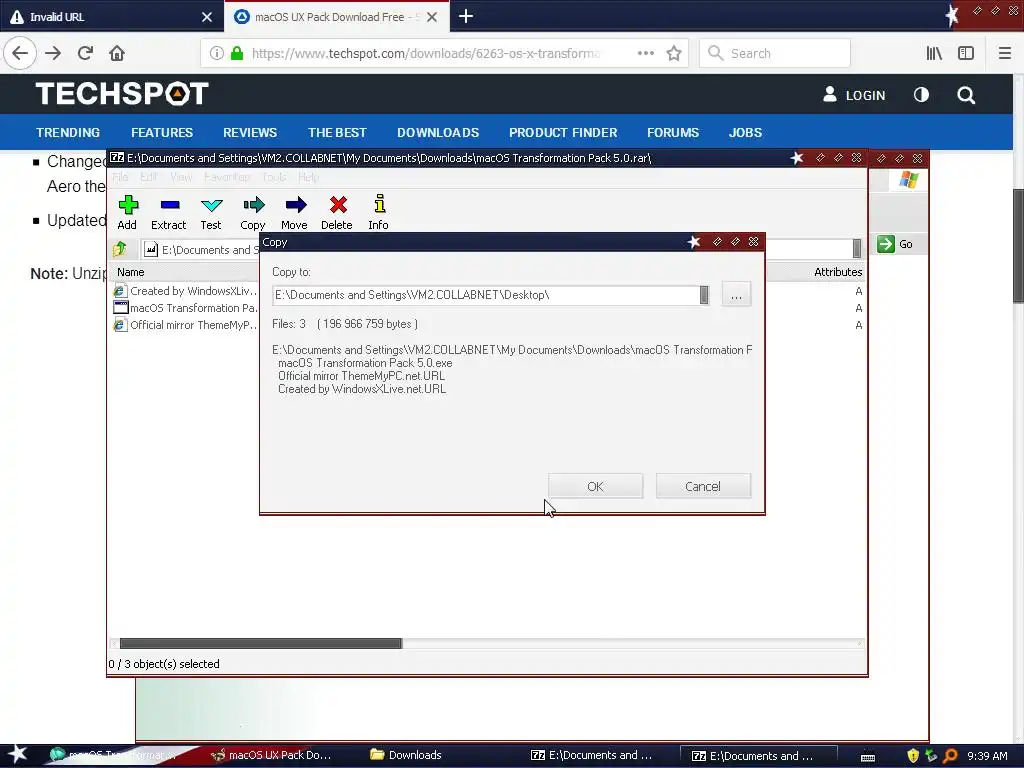Screen dimensions: 1024x768
Task: Click the Add icon in 7-Zip toolbar
Action: (127, 212)
